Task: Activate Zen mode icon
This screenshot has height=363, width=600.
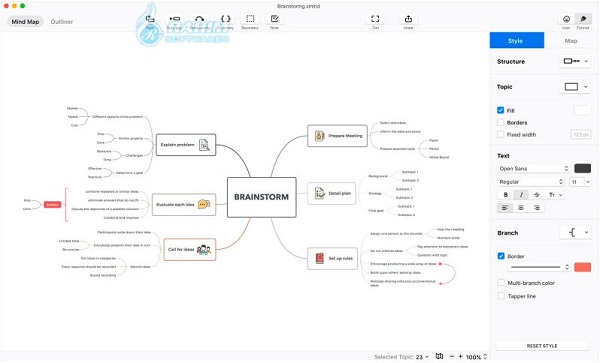Action: [x=375, y=19]
